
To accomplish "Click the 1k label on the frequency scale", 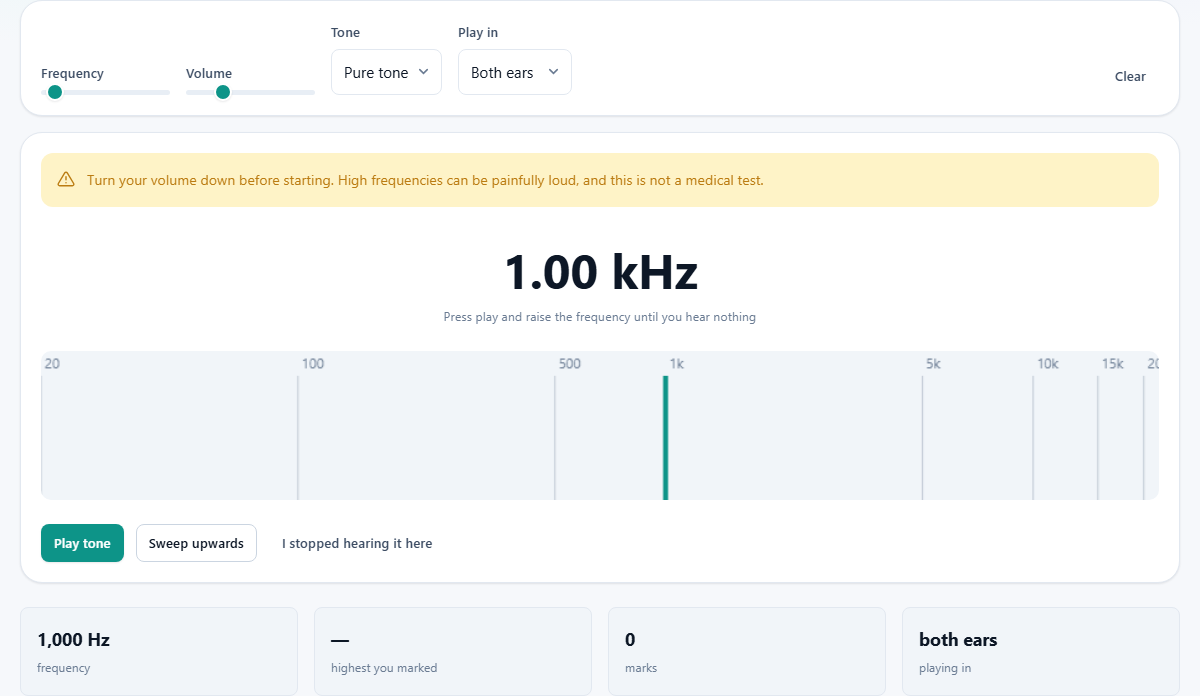I will [676, 363].
